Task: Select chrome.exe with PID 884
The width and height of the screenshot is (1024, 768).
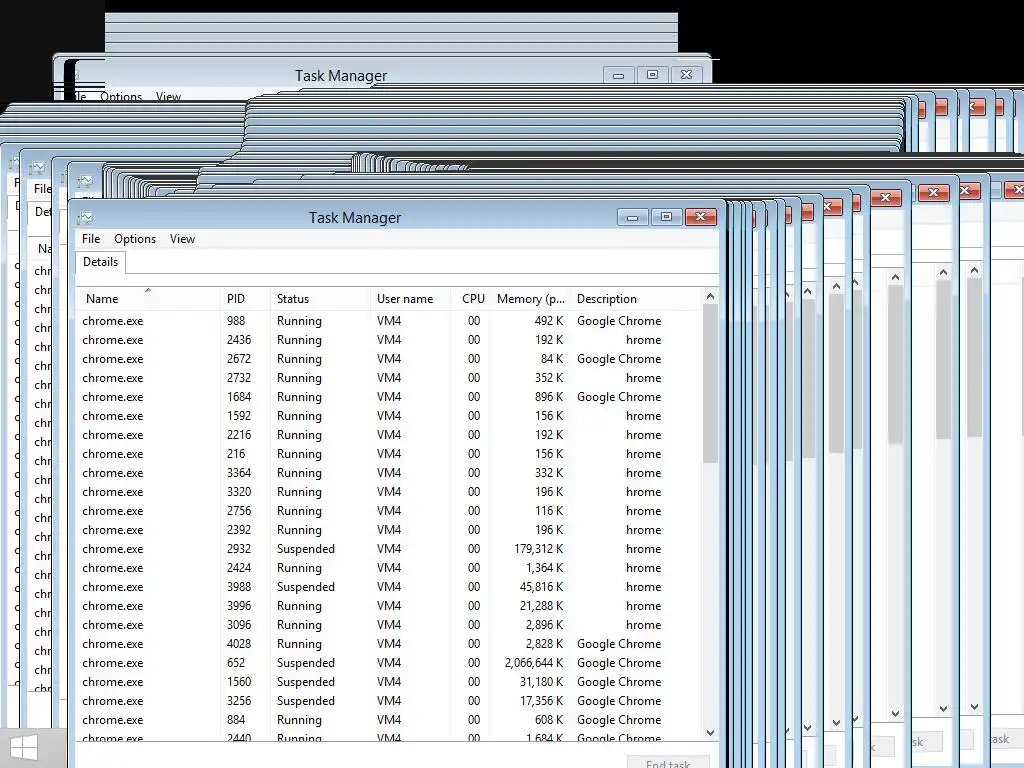Action: click(389, 719)
